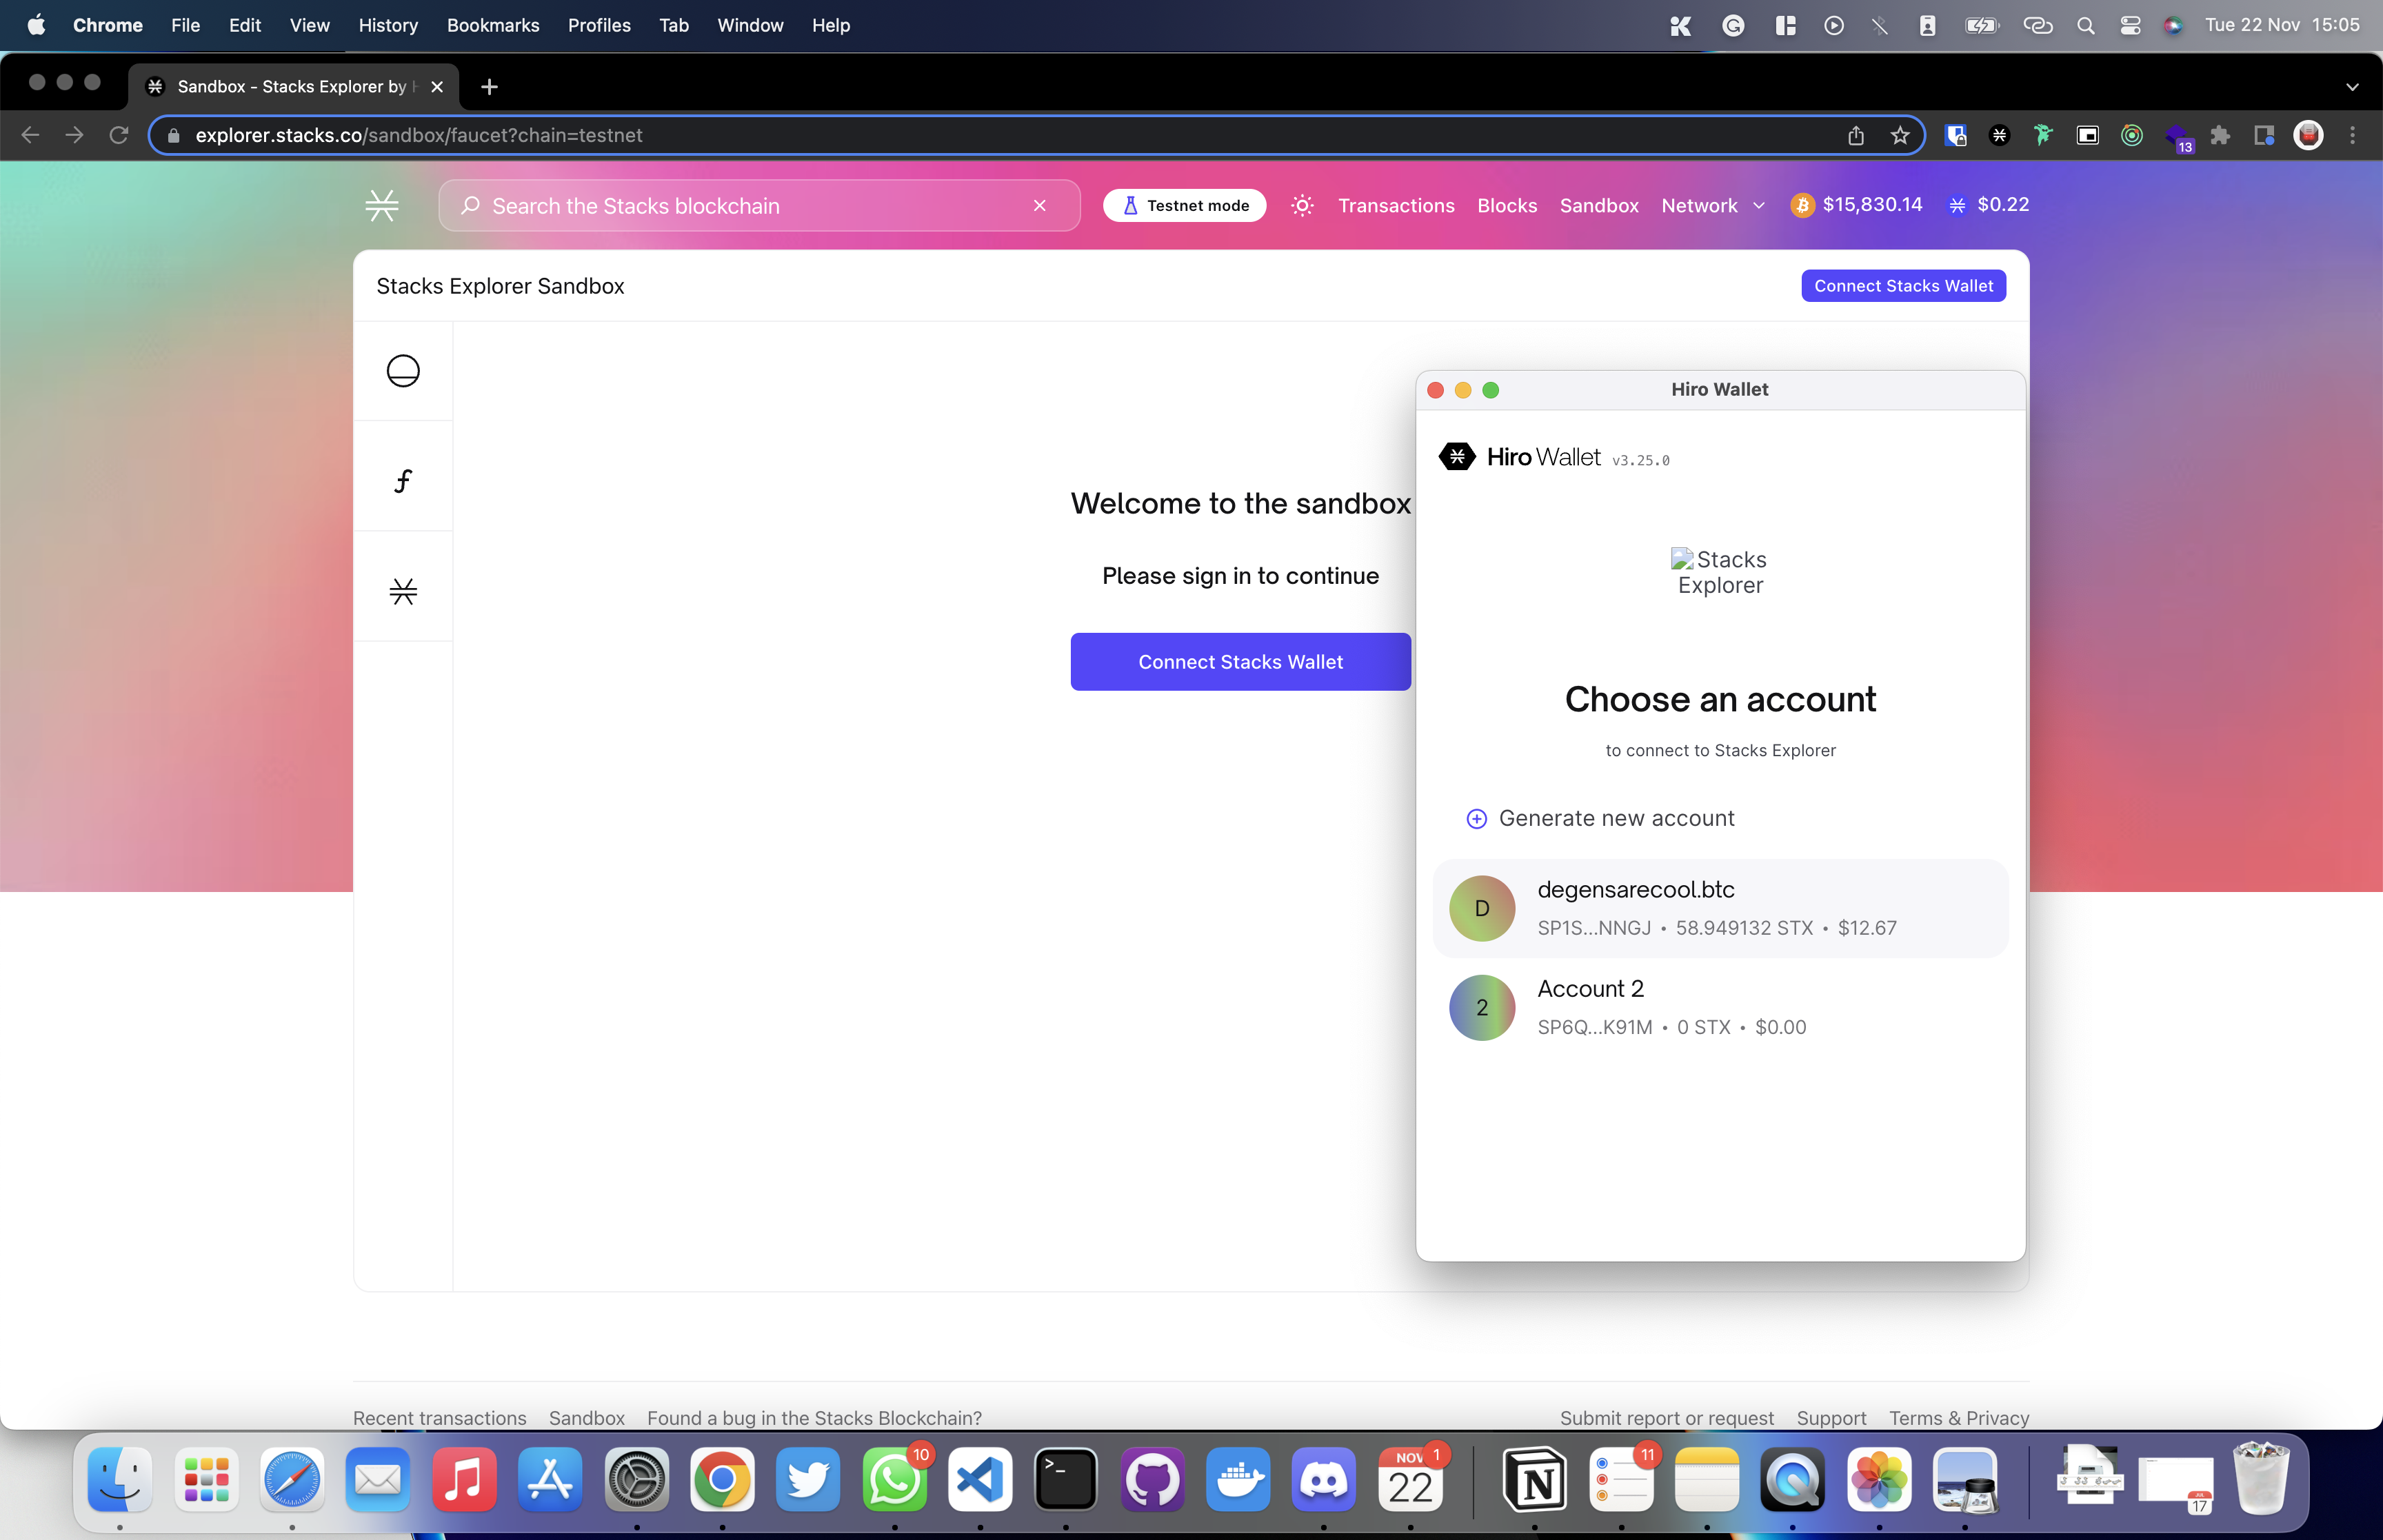Click center Connect Stacks Wallet button
The width and height of the screenshot is (2383, 1540).
1240,661
